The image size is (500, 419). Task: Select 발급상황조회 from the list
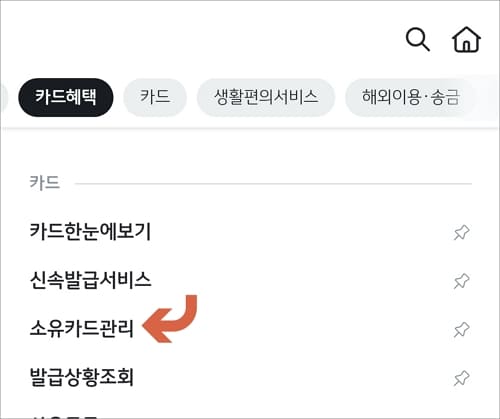pyautogui.click(x=82, y=377)
